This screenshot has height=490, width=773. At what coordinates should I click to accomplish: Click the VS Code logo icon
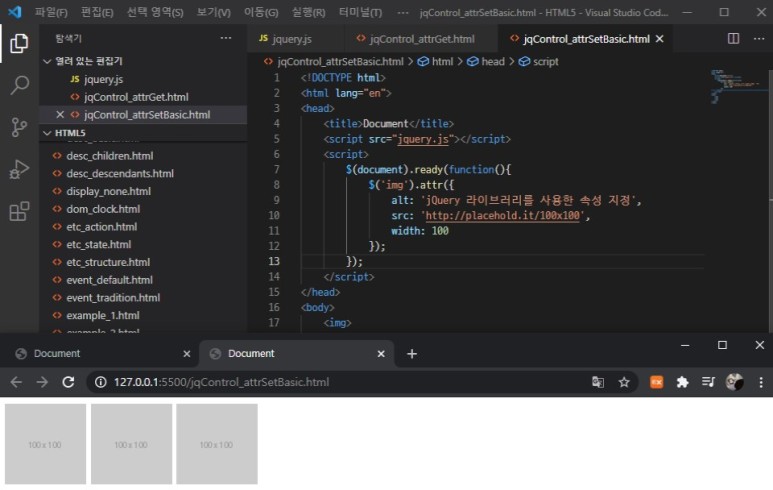(x=15, y=12)
